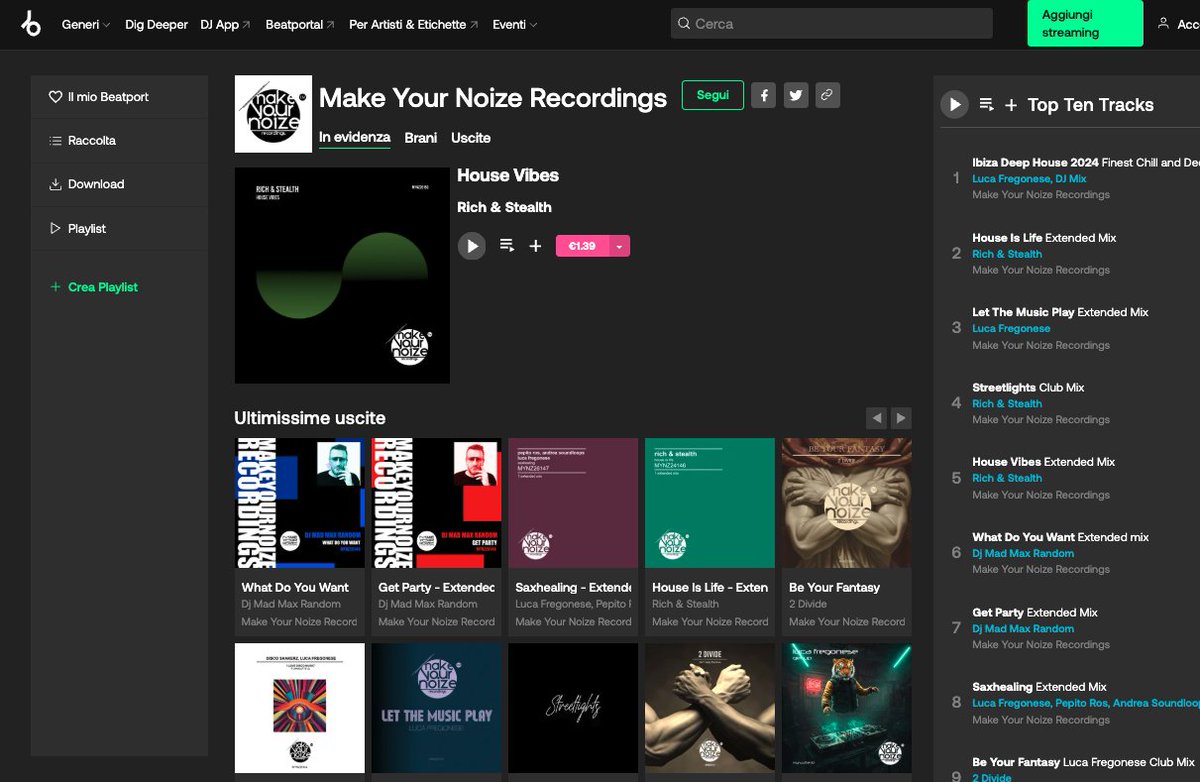Open the 2 Divide crossed arms cover
The image size is (1200, 782).
click(x=710, y=708)
